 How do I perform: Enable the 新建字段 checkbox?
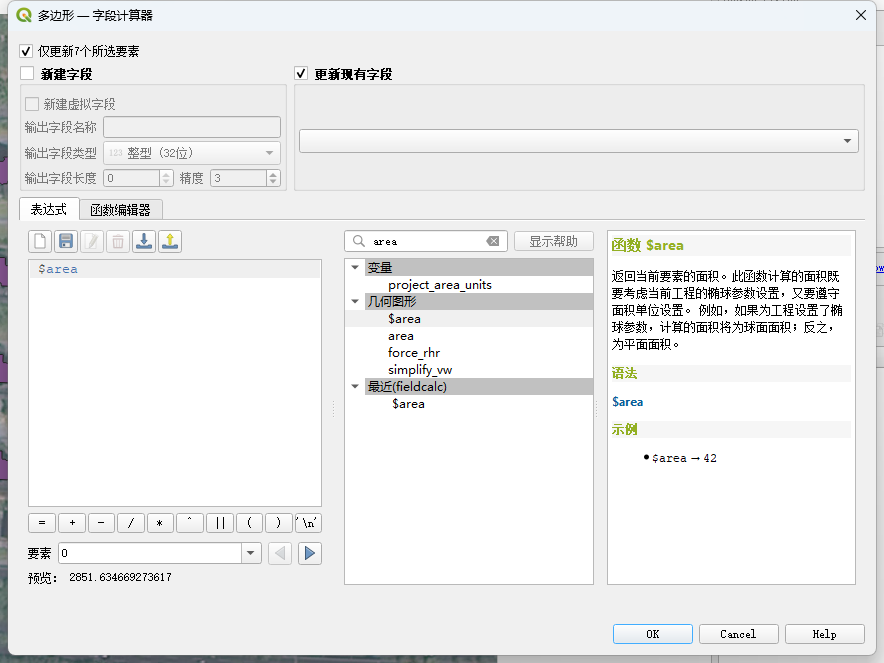tap(27, 74)
